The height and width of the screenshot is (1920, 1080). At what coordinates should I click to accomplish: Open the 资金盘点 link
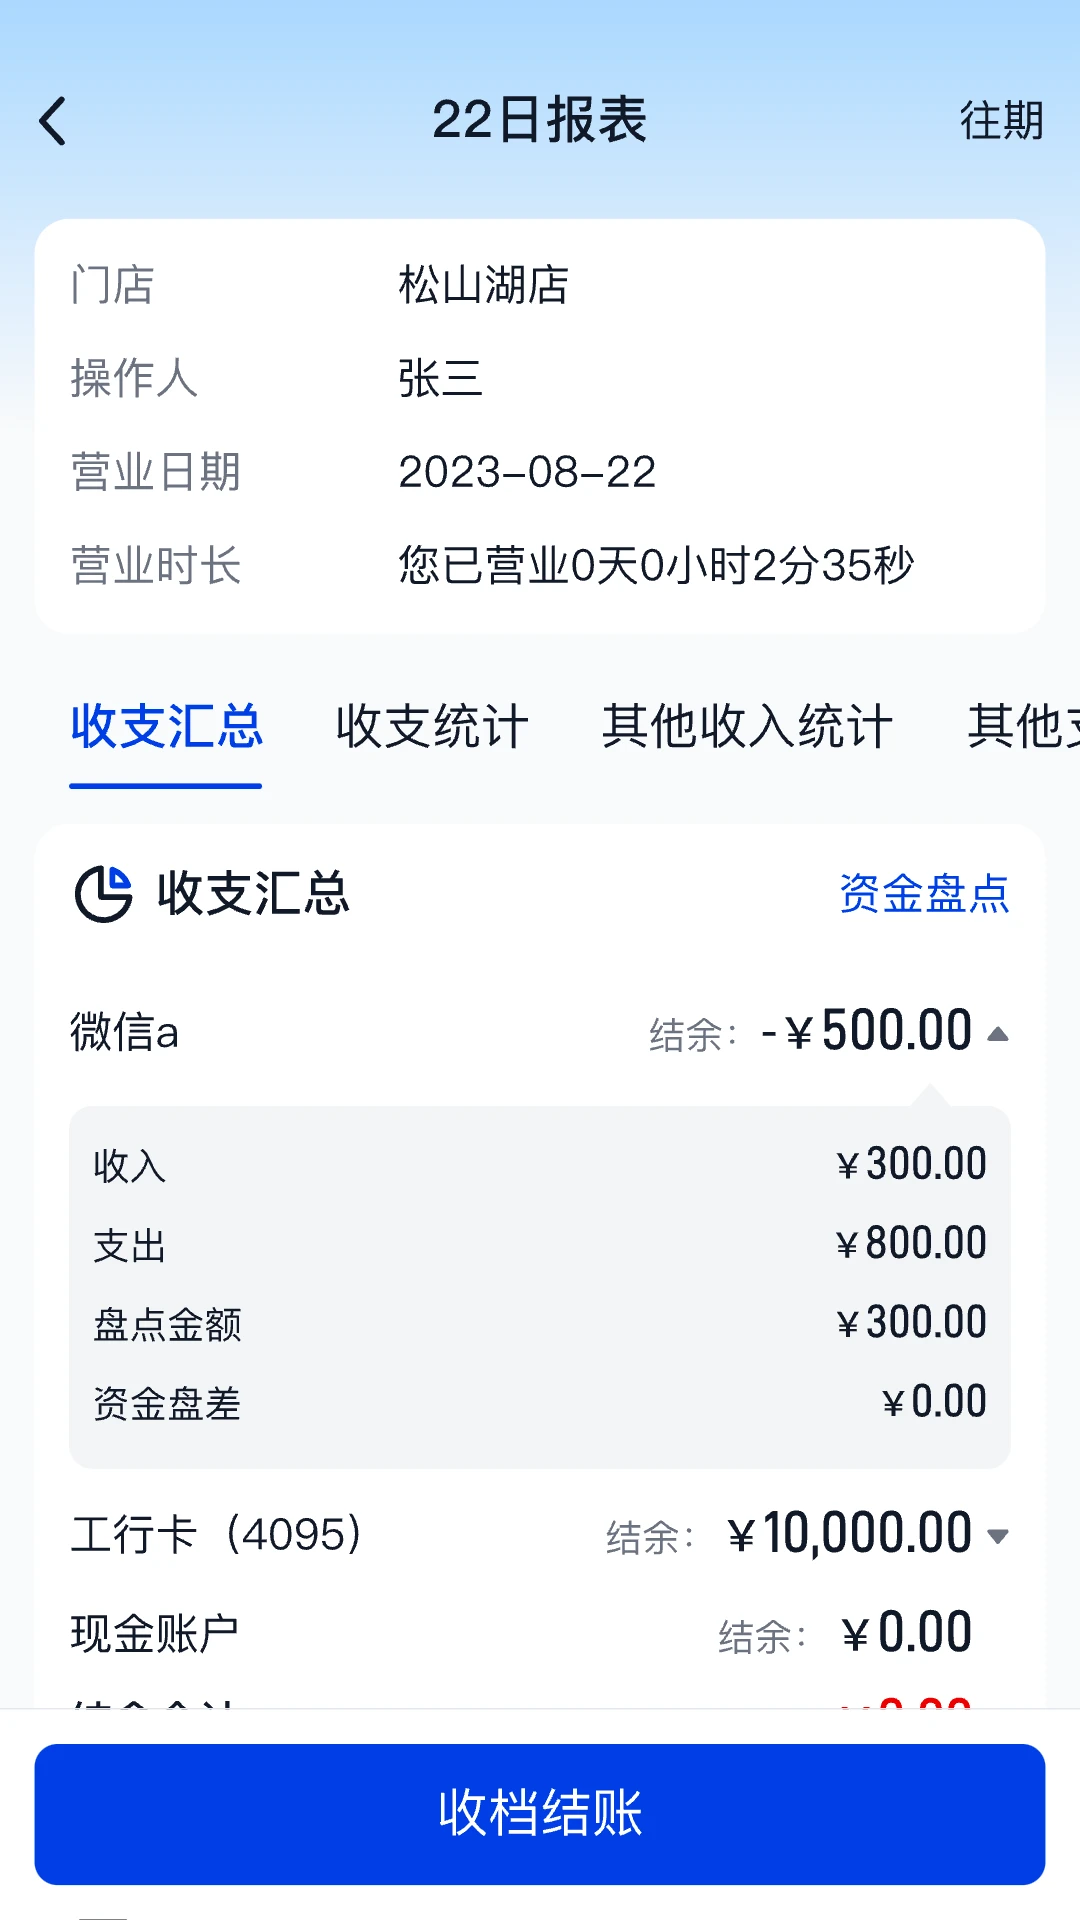(924, 893)
